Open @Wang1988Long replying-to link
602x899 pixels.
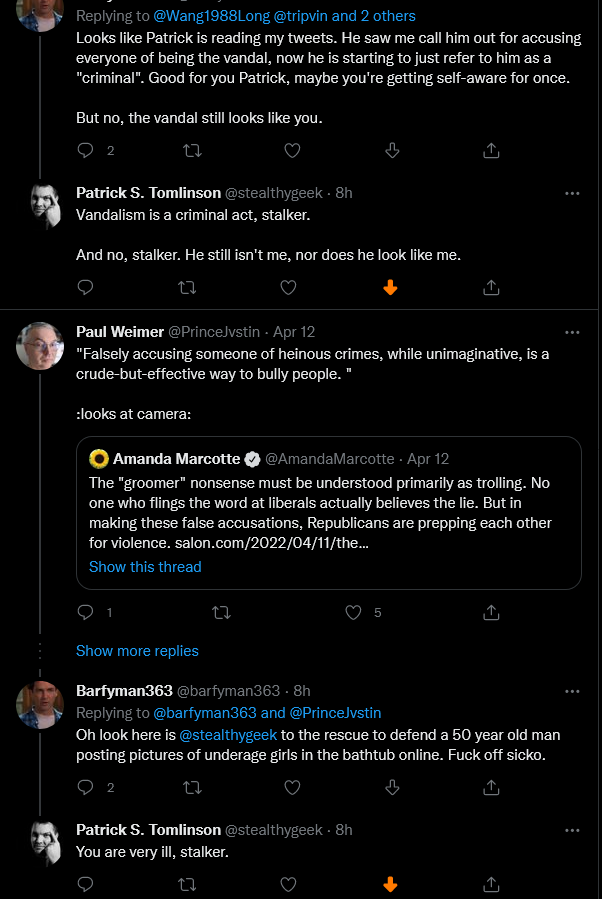212,16
